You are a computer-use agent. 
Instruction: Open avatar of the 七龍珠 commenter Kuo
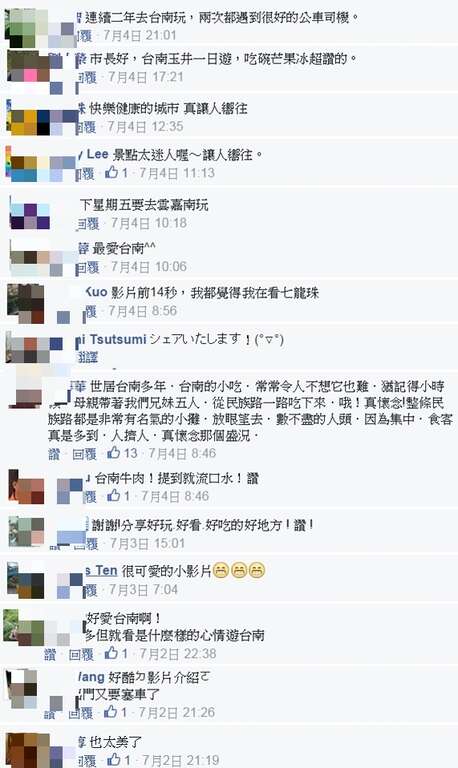[25, 304]
